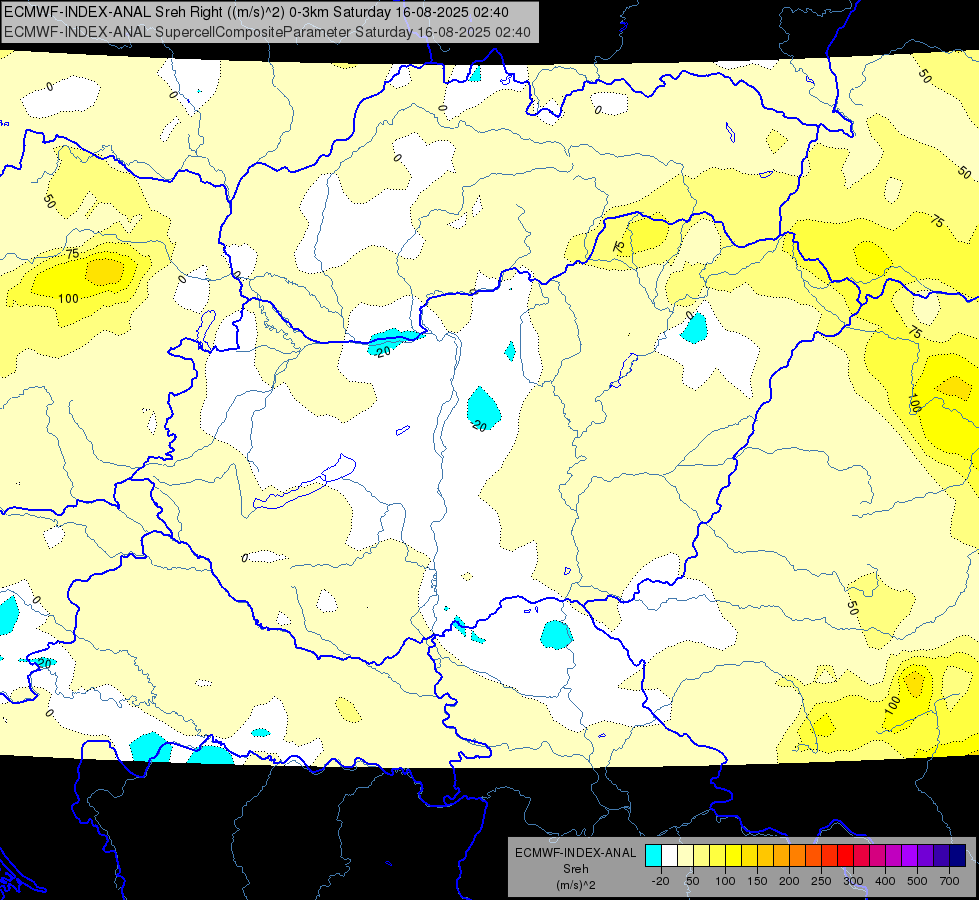Click the '100' legend scale value
The height and width of the screenshot is (900, 979).
(725, 881)
